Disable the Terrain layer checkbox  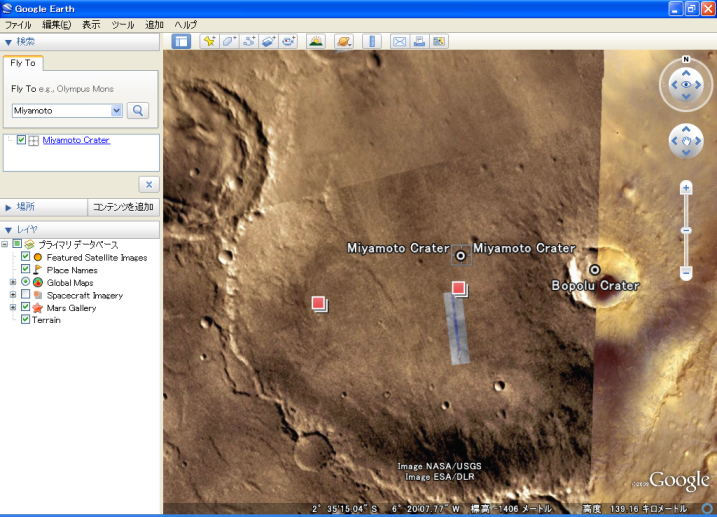[26, 320]
